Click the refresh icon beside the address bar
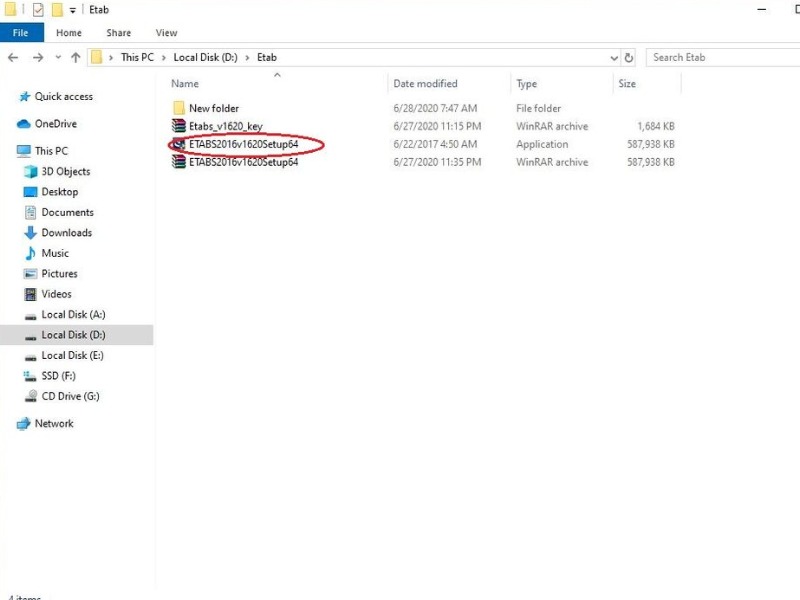 click(630, 57)
